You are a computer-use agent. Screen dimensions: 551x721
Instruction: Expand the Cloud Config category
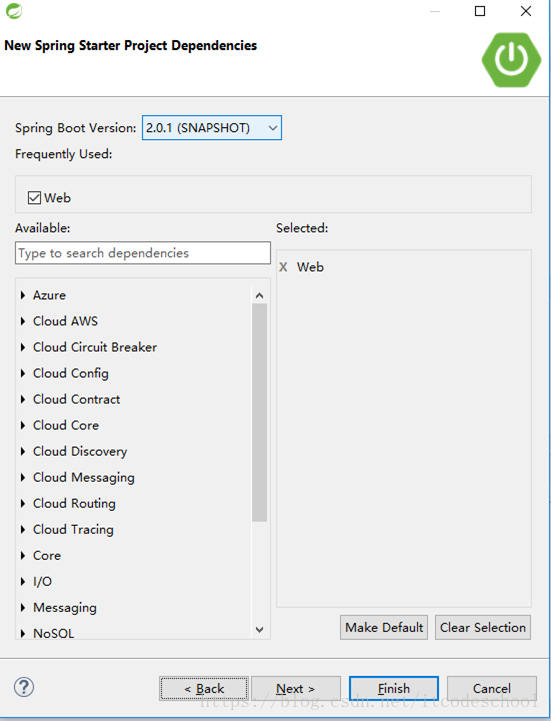pyautogui.click(x=23, y=373)
